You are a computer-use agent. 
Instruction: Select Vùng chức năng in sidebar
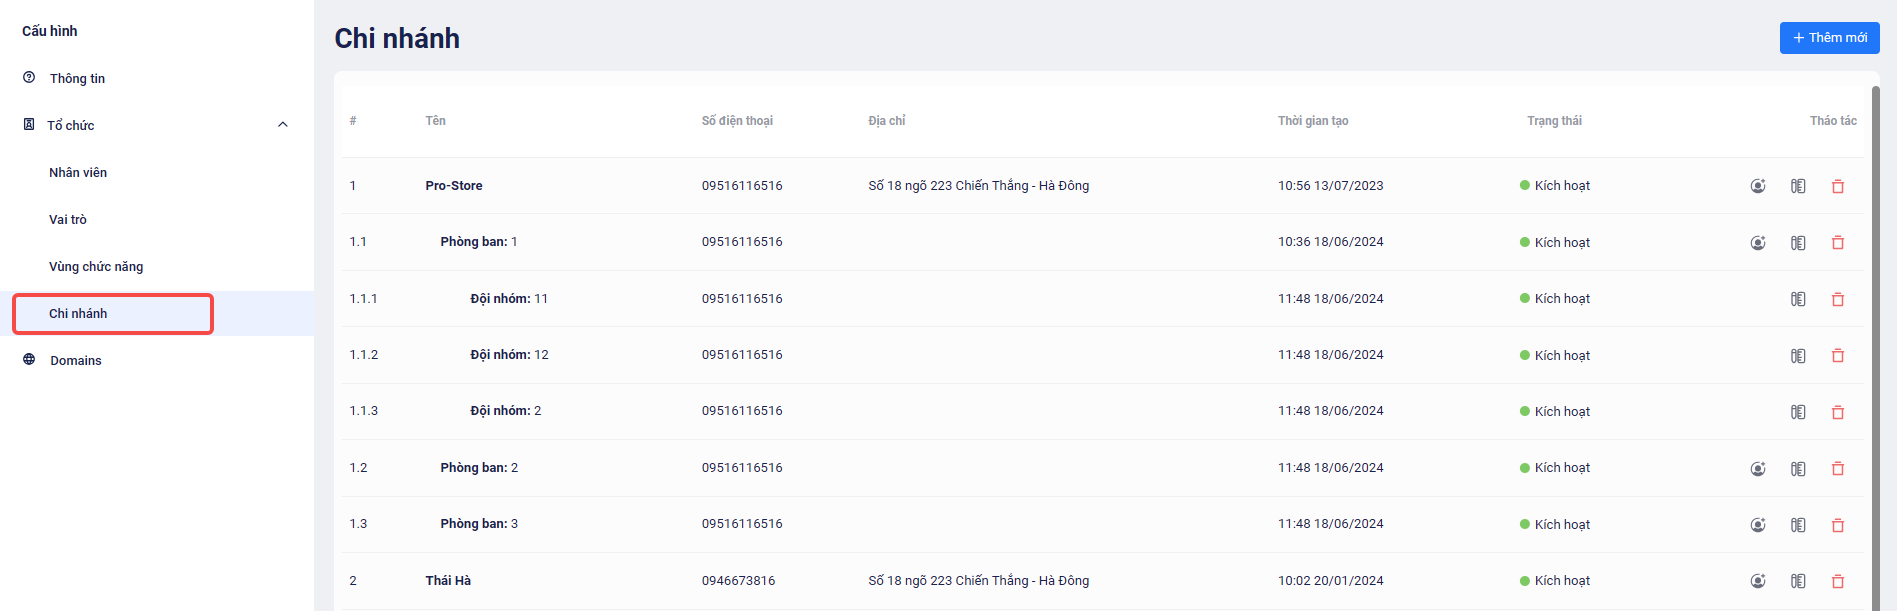96,267
